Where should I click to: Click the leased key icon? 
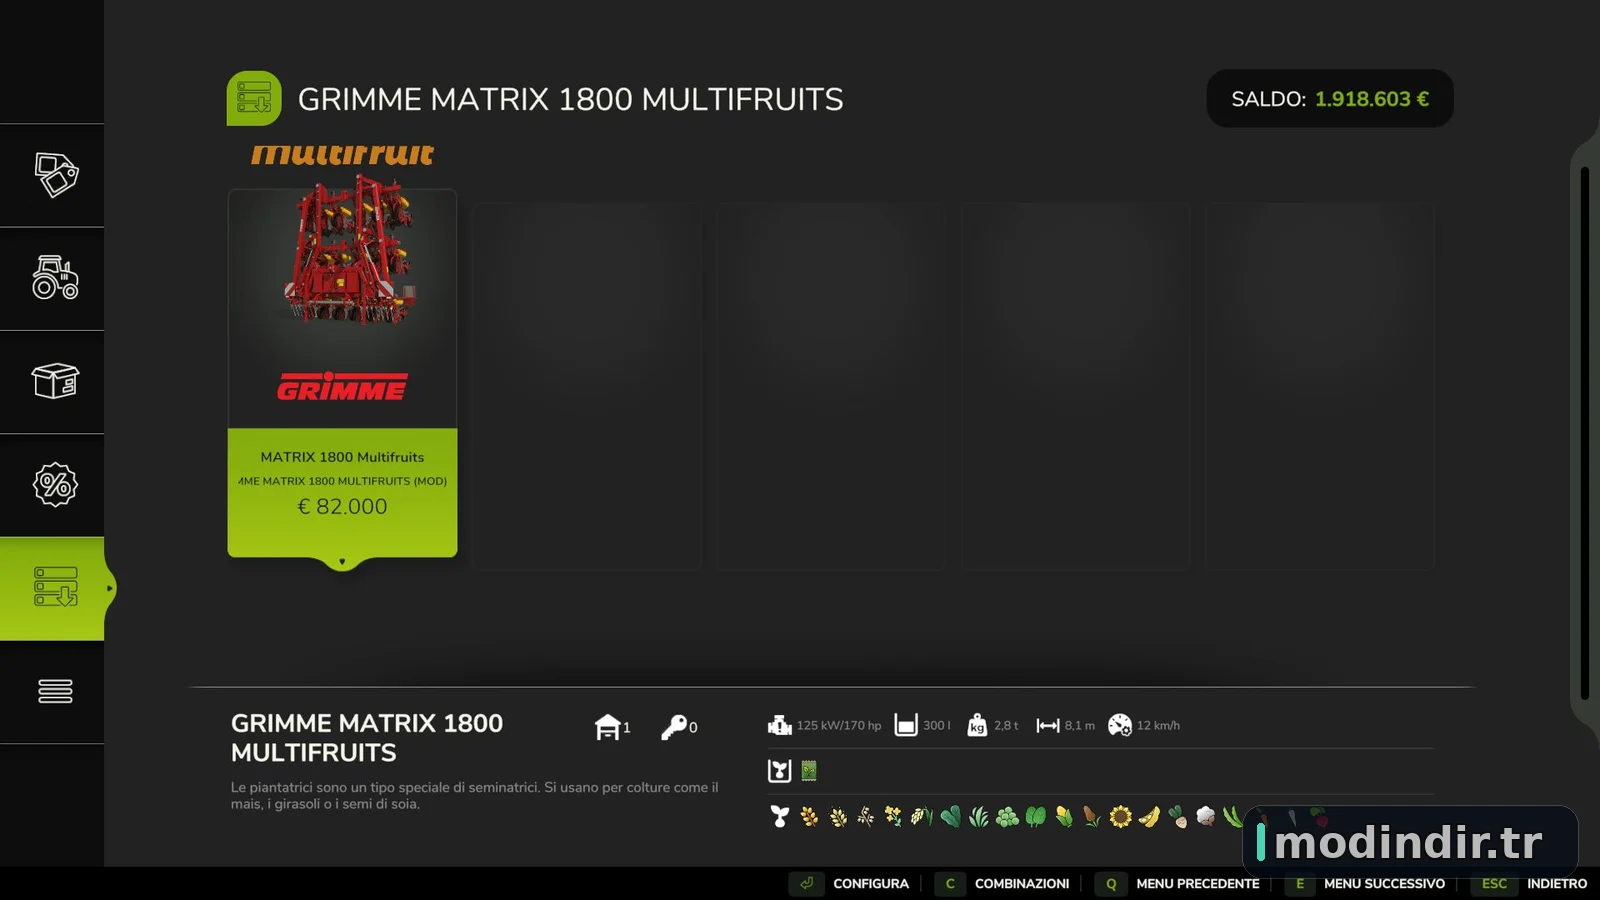pos(674,727)
